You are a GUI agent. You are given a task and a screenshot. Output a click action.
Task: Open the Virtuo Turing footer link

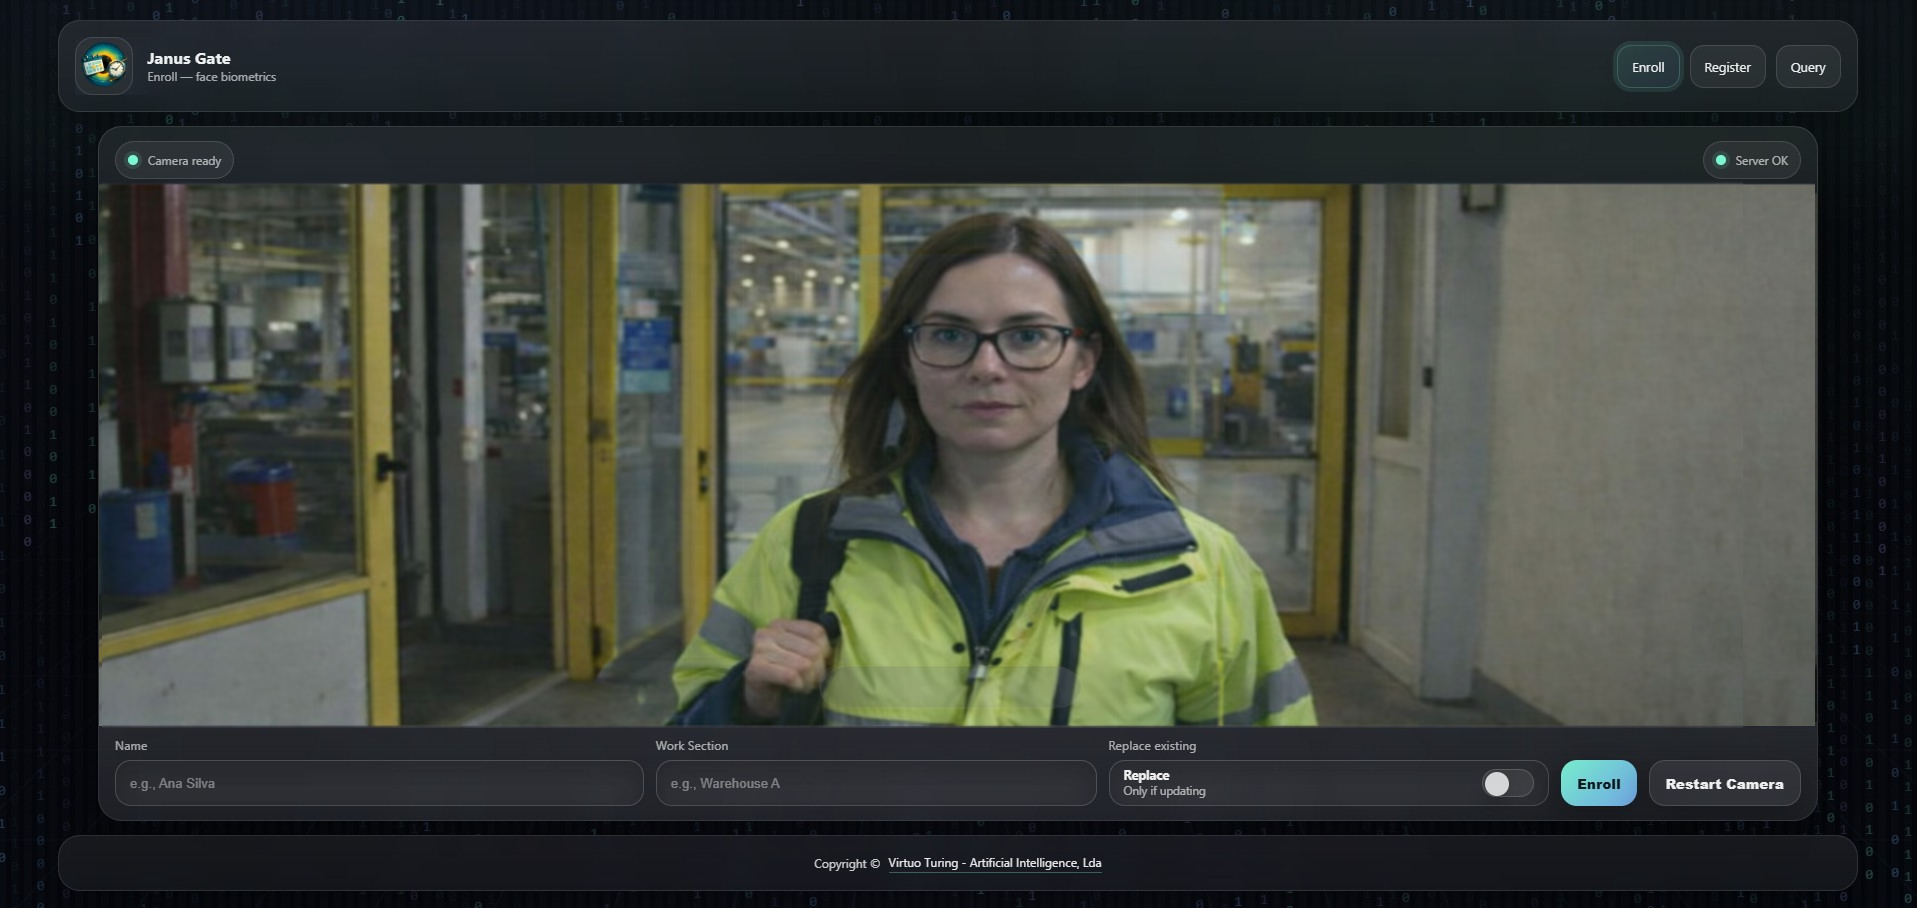pyautogui.click(x=994, y=863)
